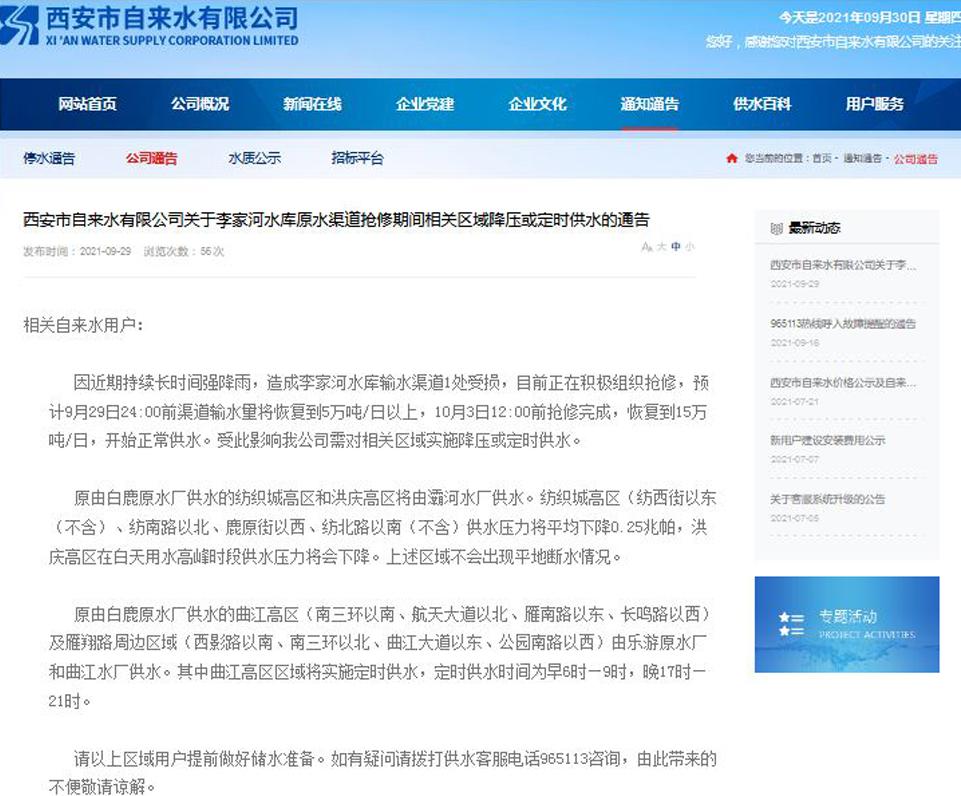Click the 最新动态 panel header icon
The height and width of the screenshot is (796, 961).
coord(776,227)
